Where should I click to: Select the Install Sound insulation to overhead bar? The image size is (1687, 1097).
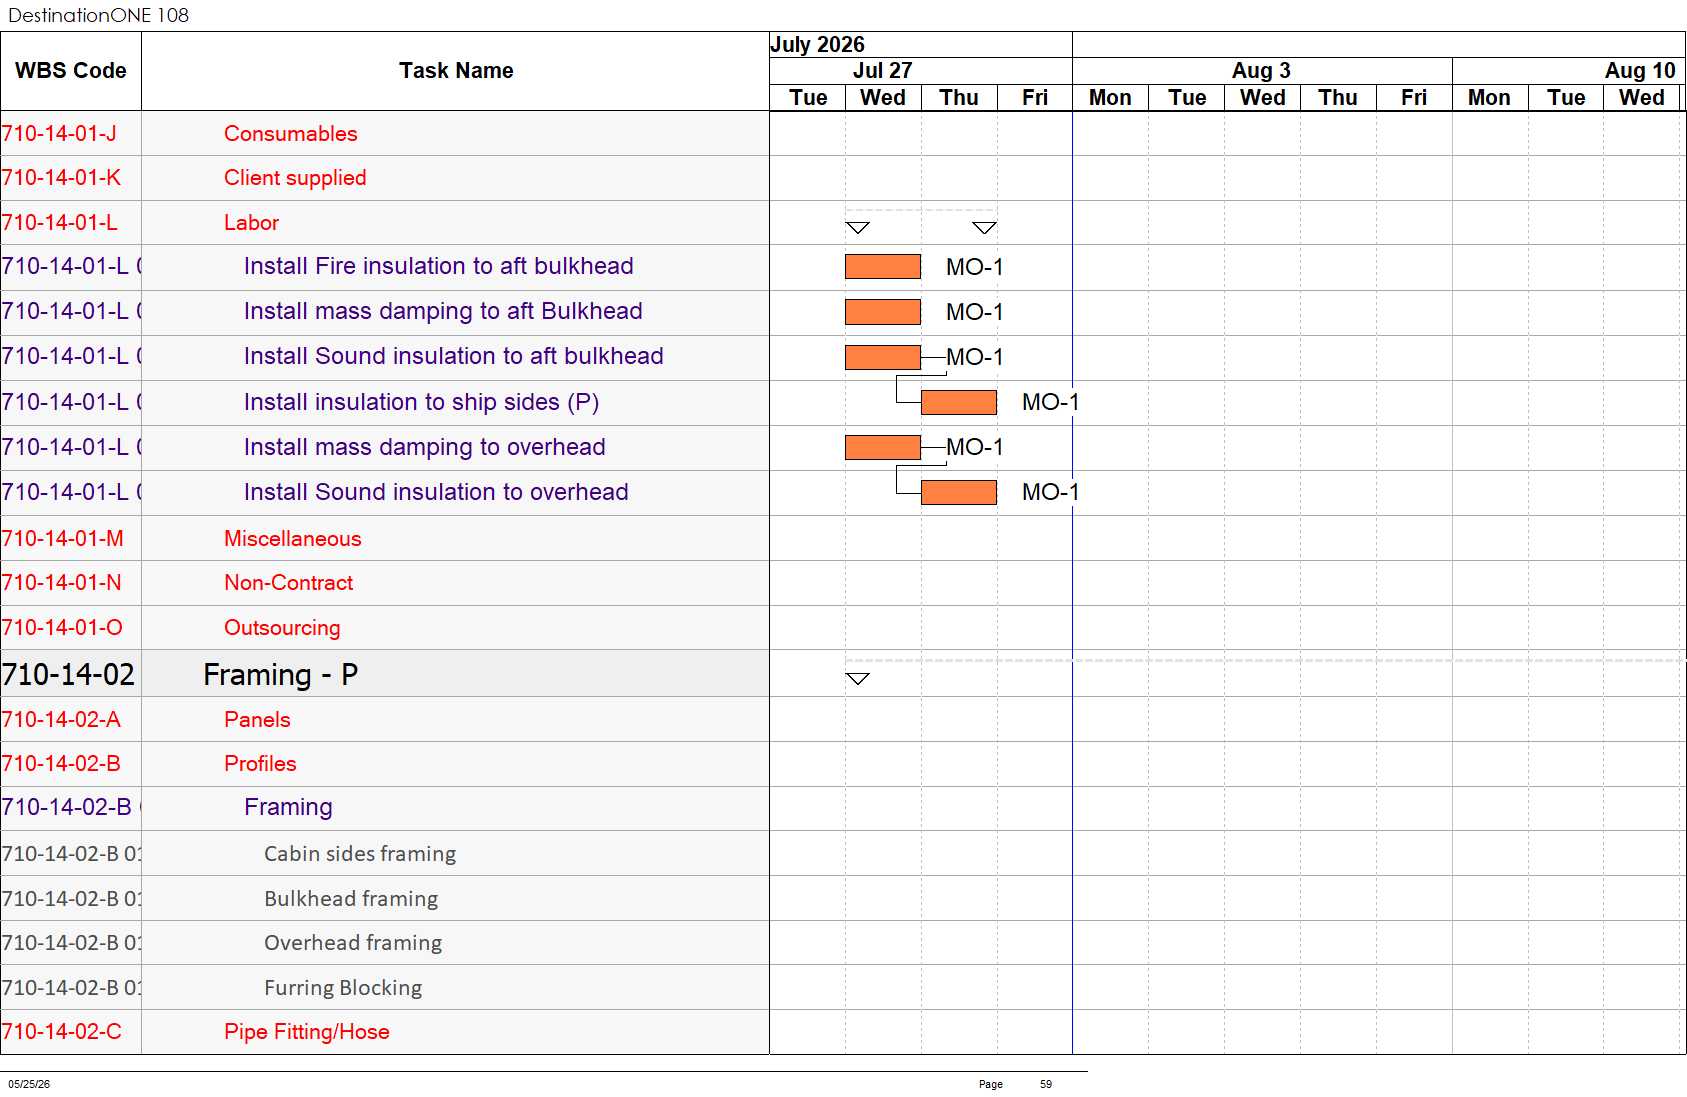tap(959, 492)
